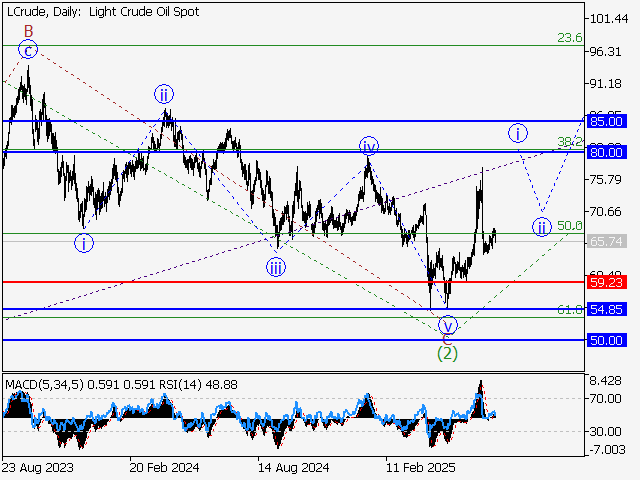
Task: Click the circled wave iv label
Action: click(369, 146)
